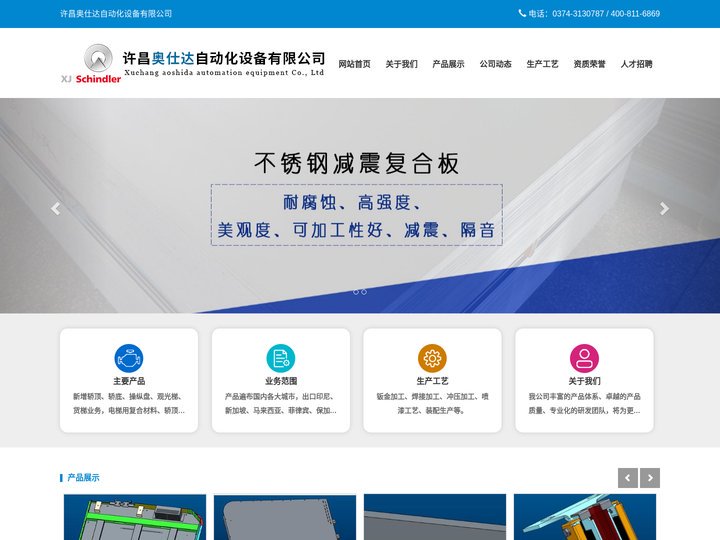Image resolution: width=720 pixels, height=540 pixels.
Task: Click previous button in 产品展示 section
Action: pos(628,478)
